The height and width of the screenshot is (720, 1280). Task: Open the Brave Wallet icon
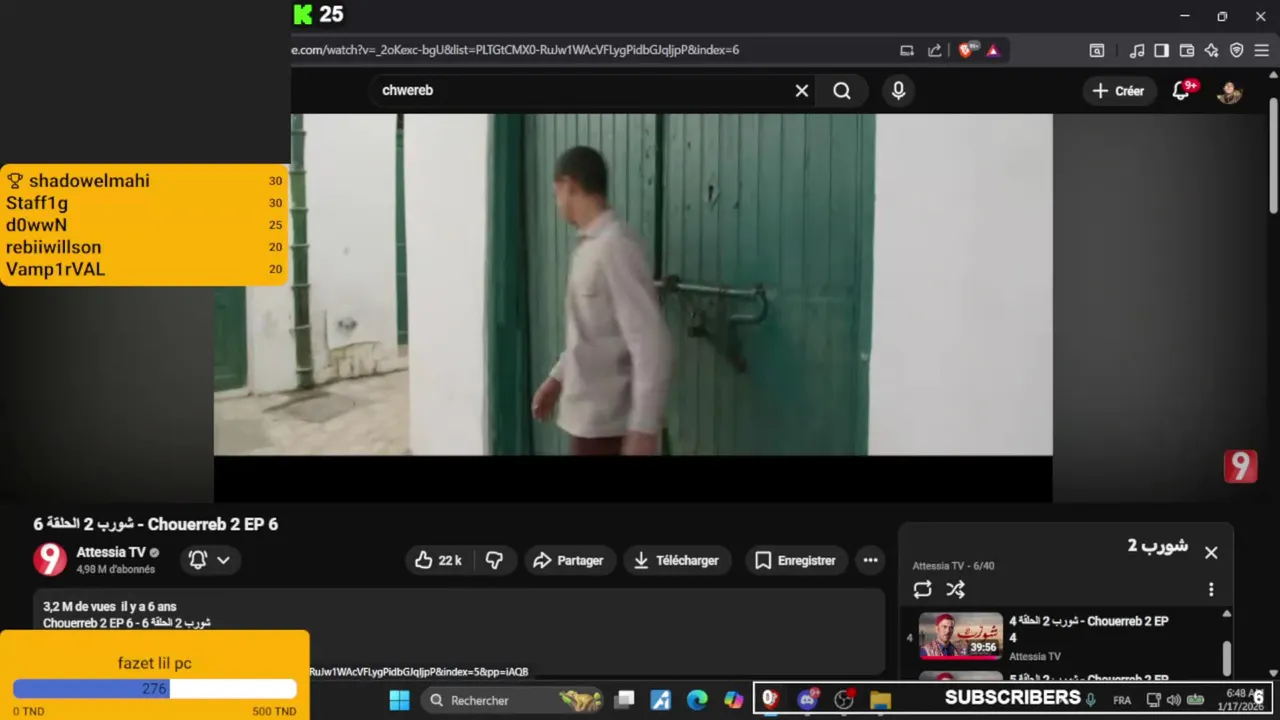click(x=1187, y=50)
